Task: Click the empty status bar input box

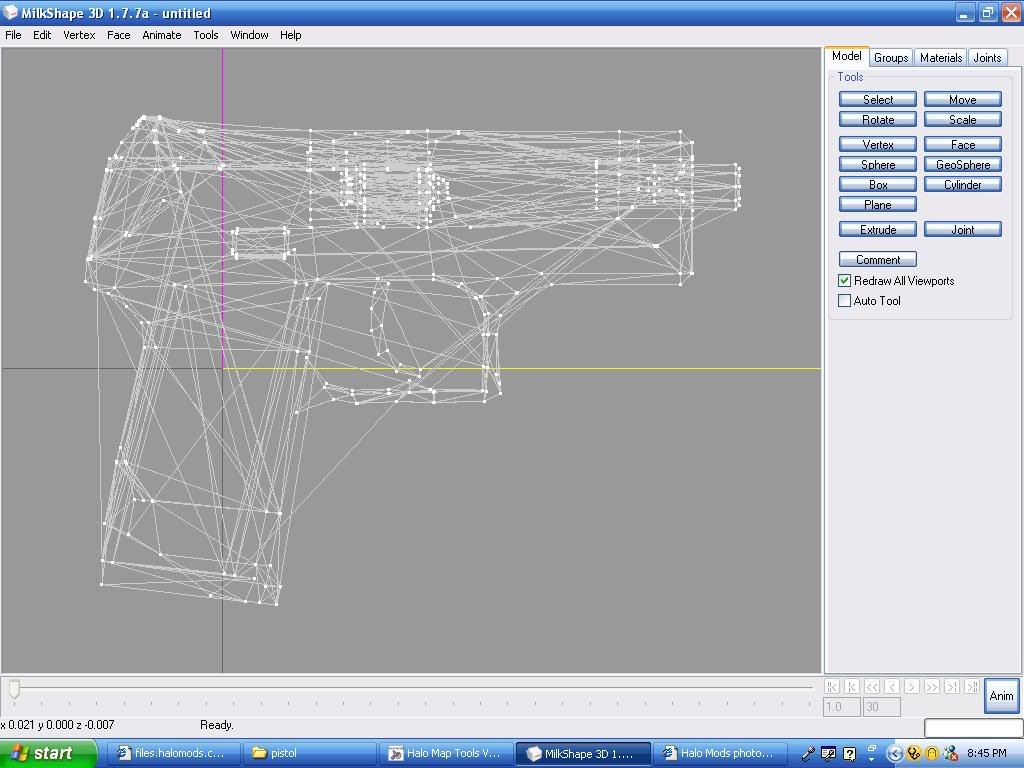Action: coord(973,727)
